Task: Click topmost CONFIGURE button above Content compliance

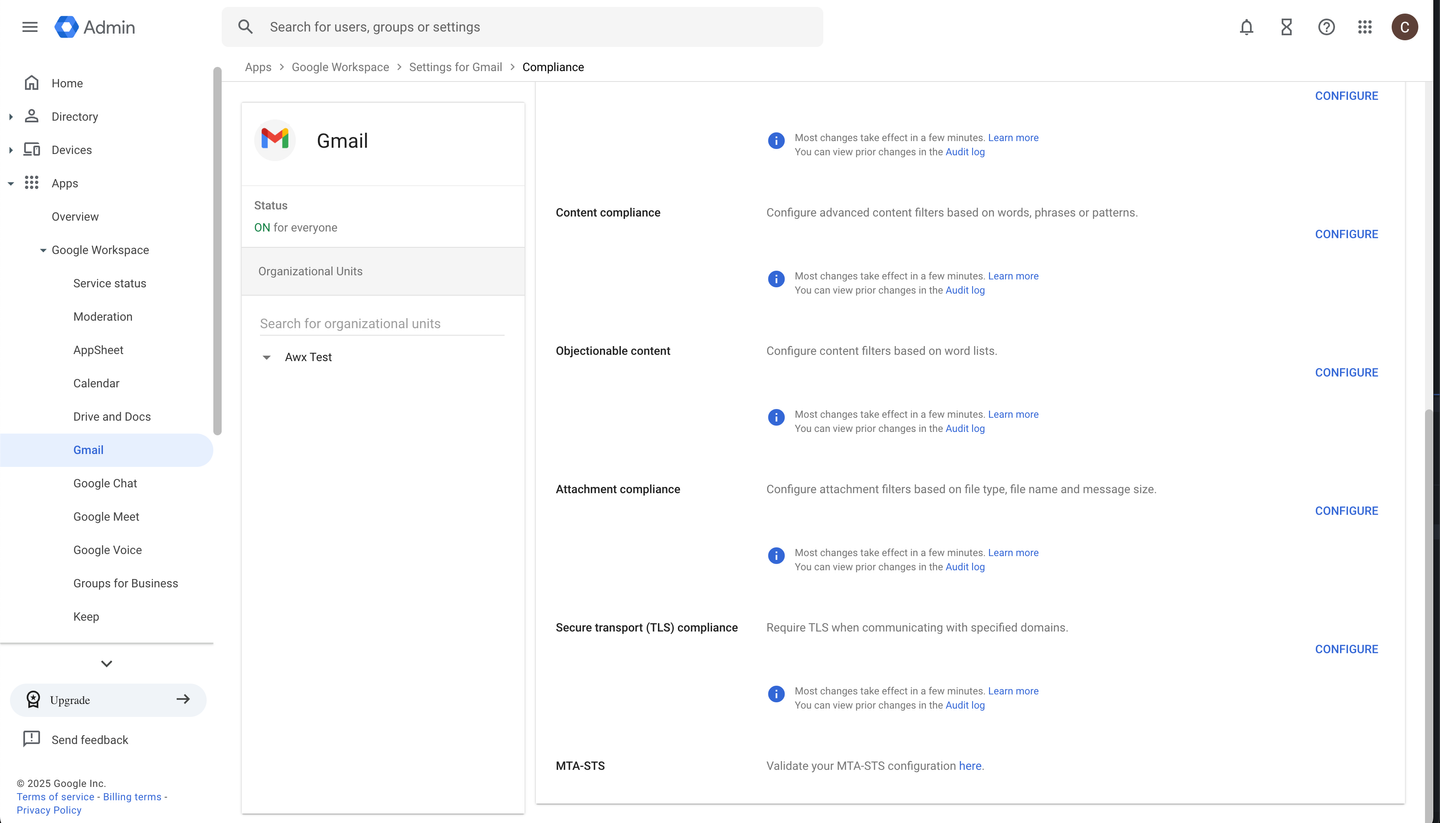Action: click(x=1346, y=96)
